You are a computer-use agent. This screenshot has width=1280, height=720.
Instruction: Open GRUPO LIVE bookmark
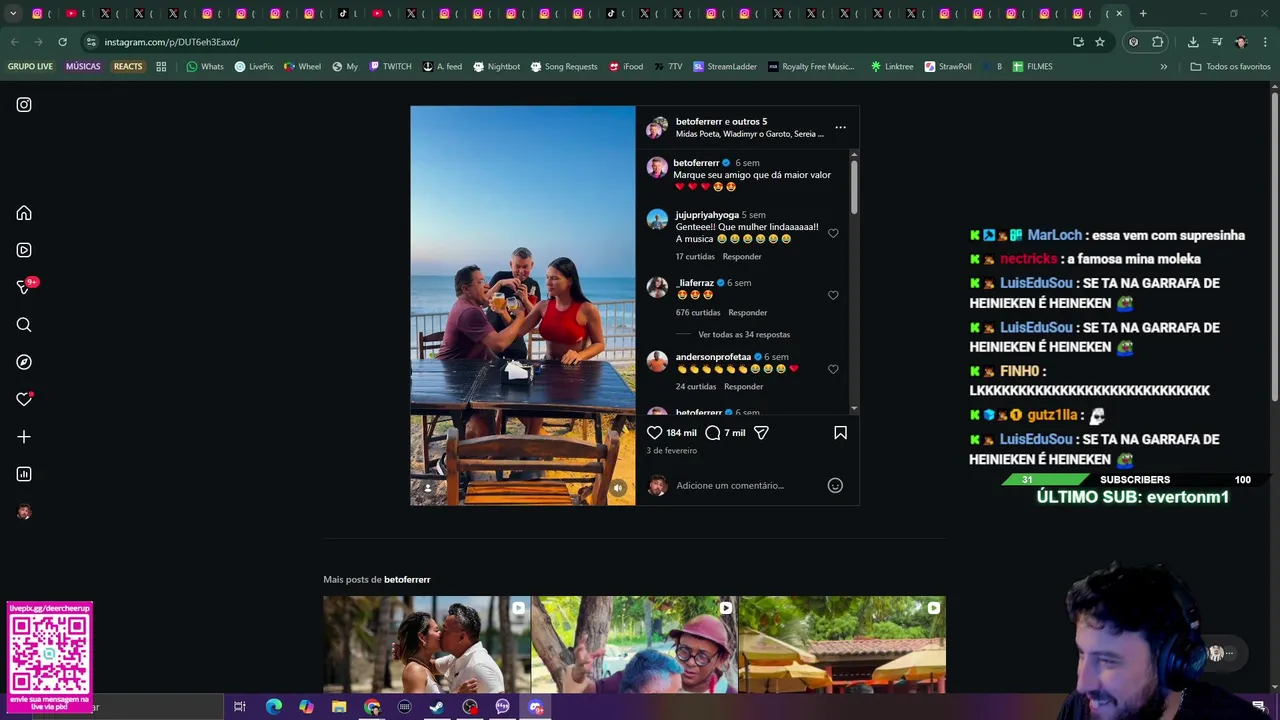click(30, 67)
